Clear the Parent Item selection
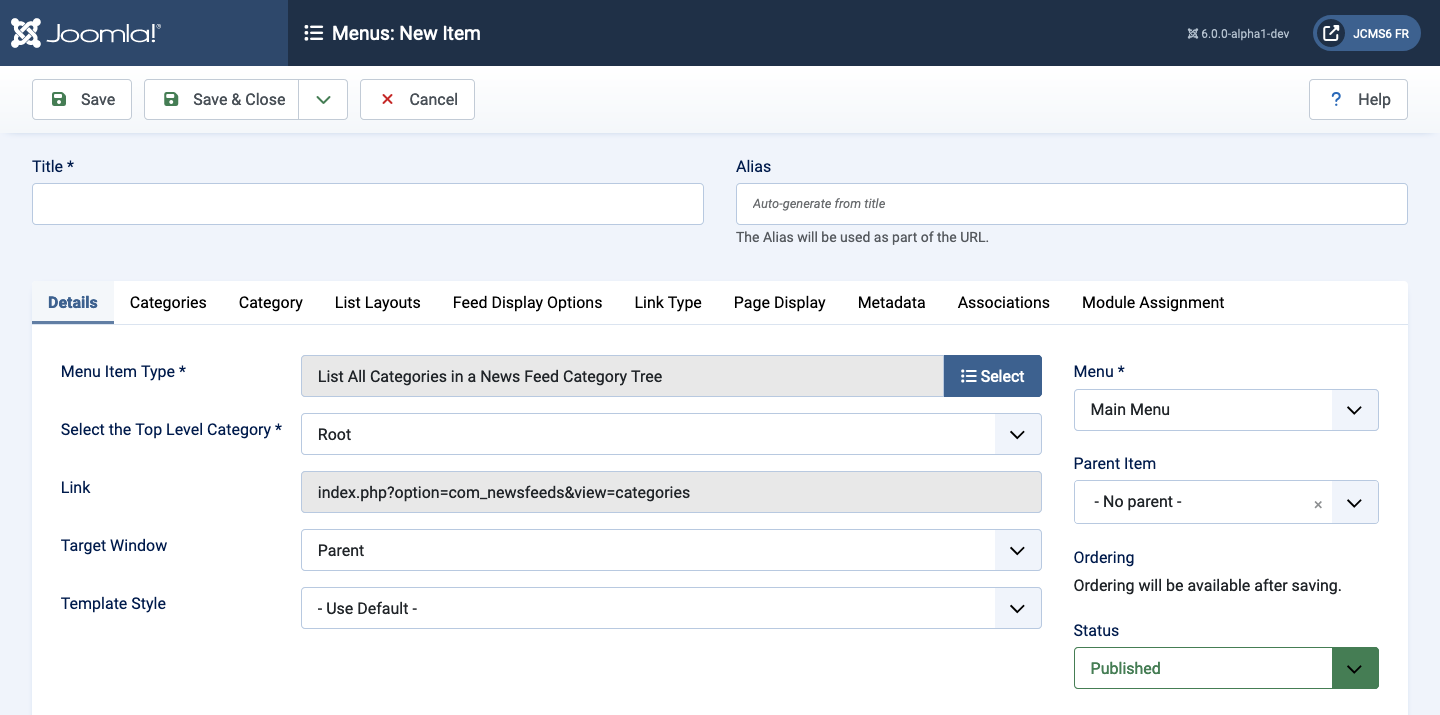The height and width of the screenshot is (715, 1440). 1318,504
